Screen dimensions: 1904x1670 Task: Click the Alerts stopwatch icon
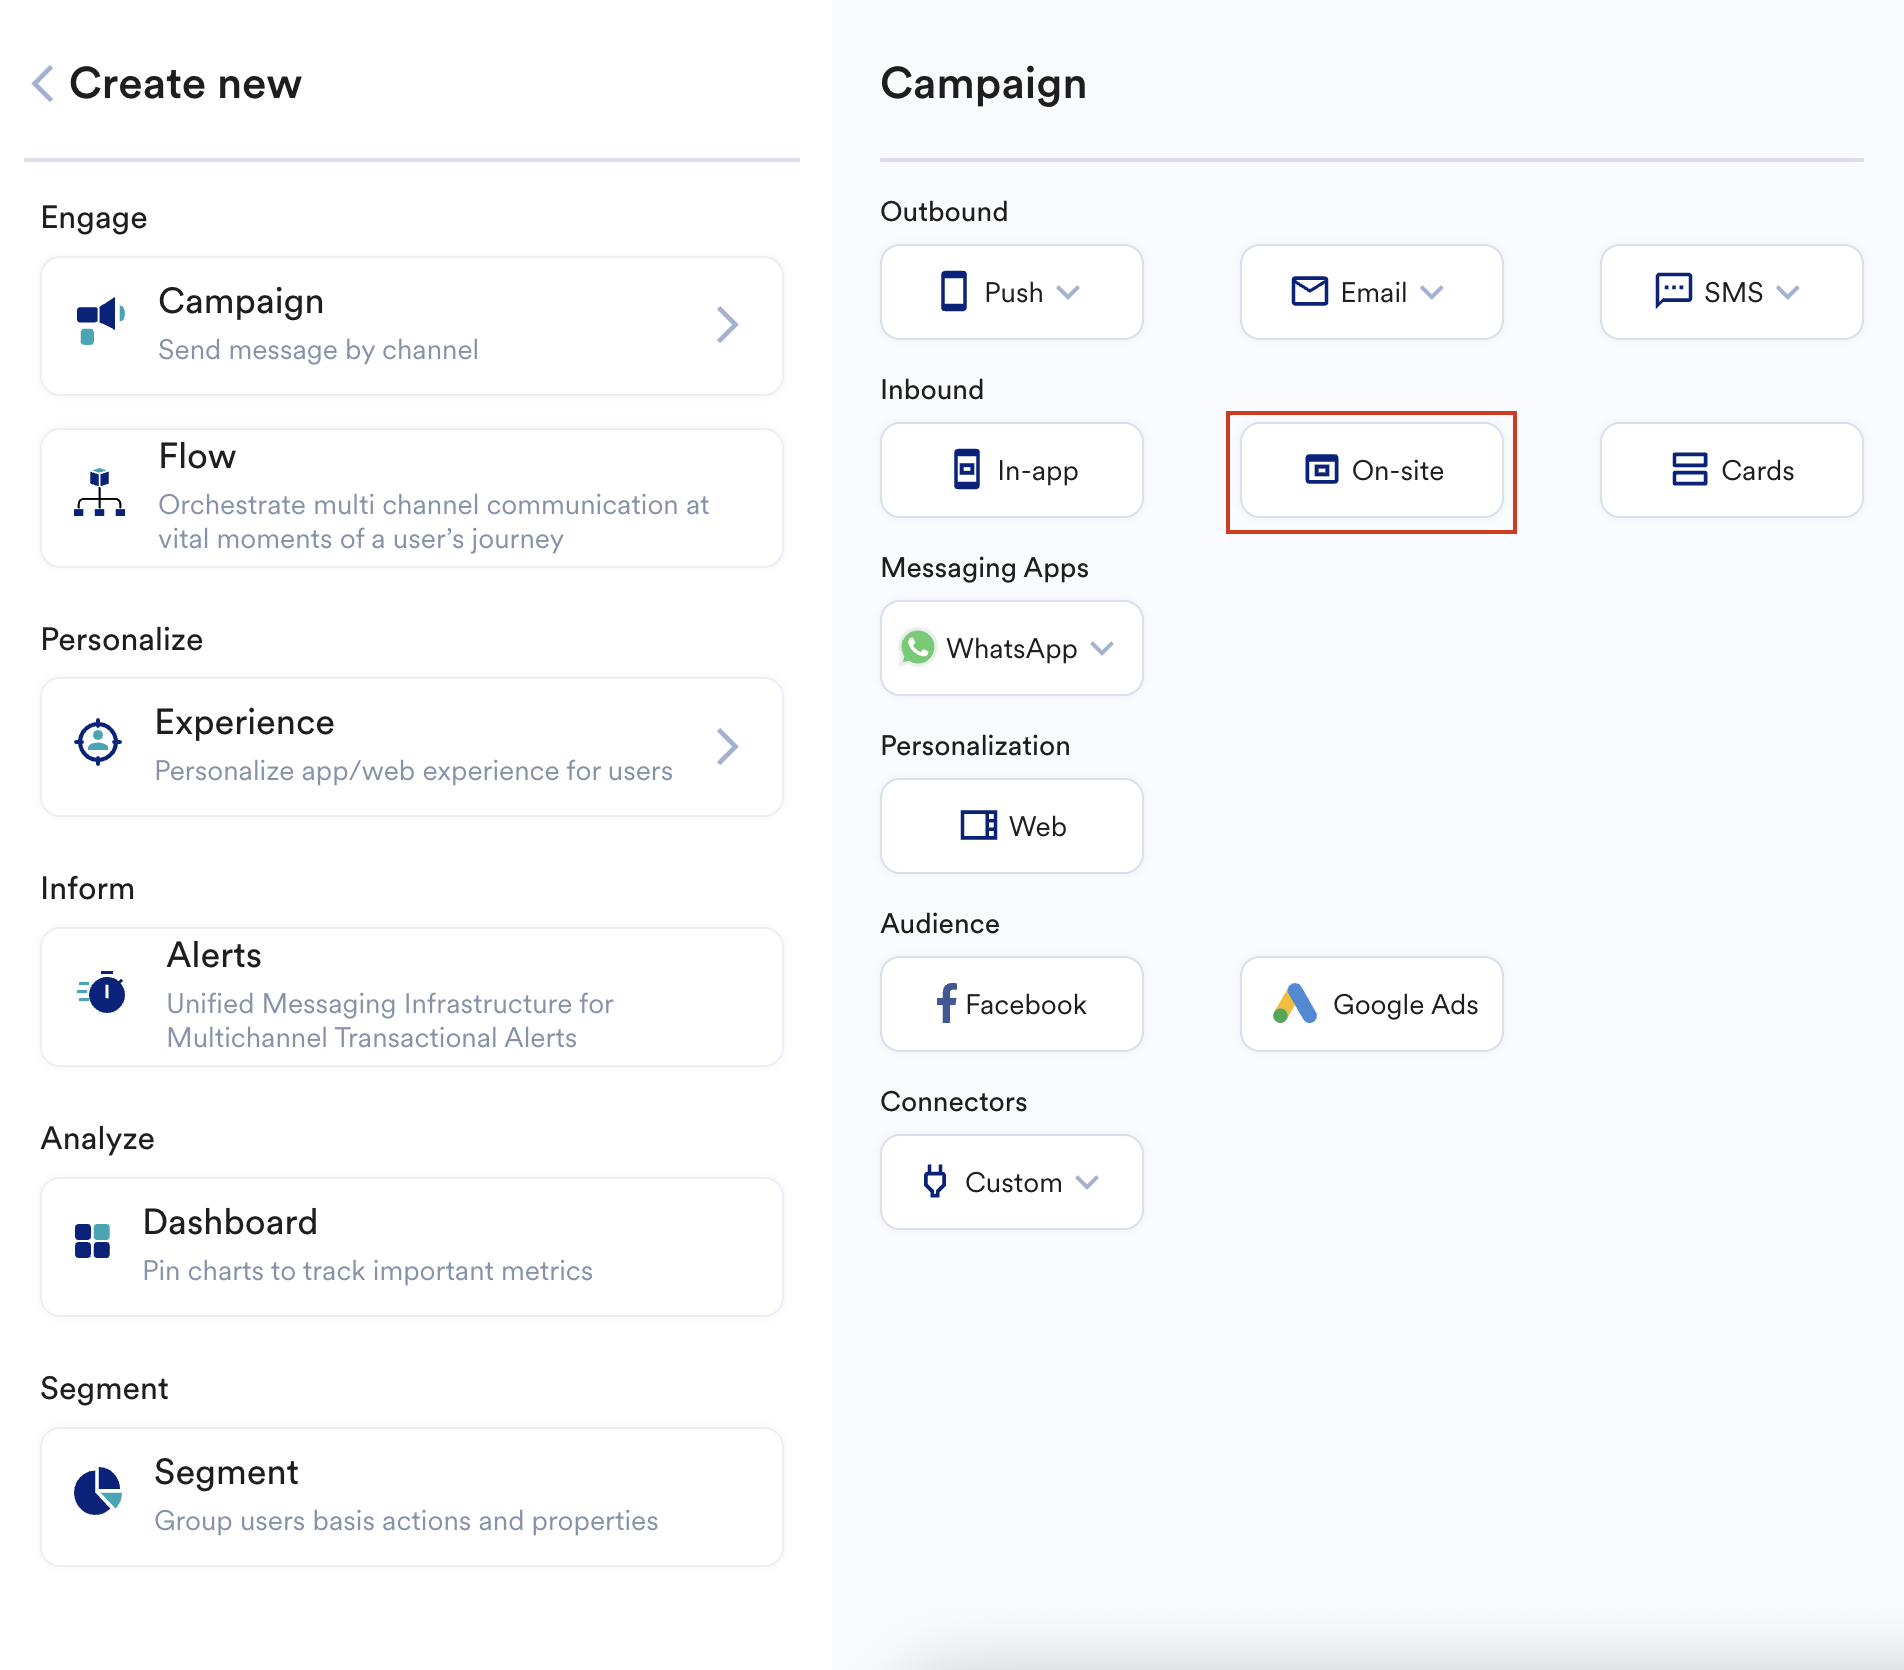[x=103, y=993]
